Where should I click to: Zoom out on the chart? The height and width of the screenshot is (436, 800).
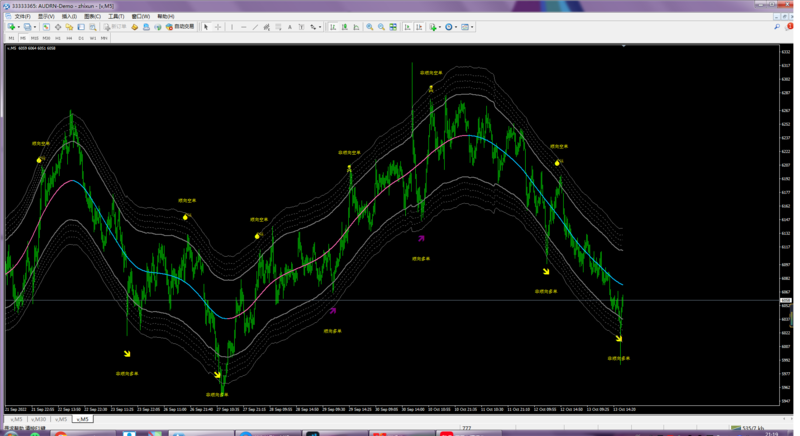pyautogui.click(x=381, y=27)
